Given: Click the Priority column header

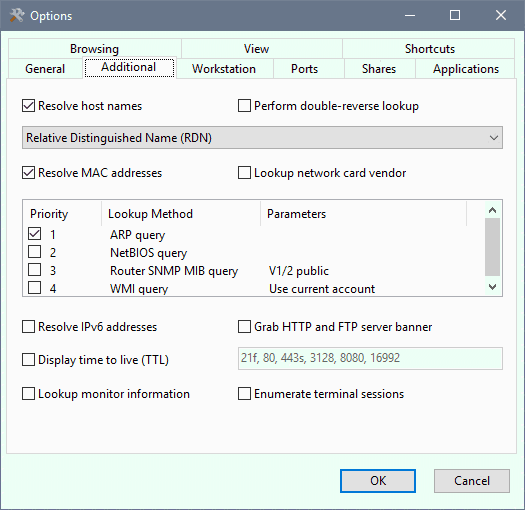Looking at the screenshot, I should tap(62, 214).
